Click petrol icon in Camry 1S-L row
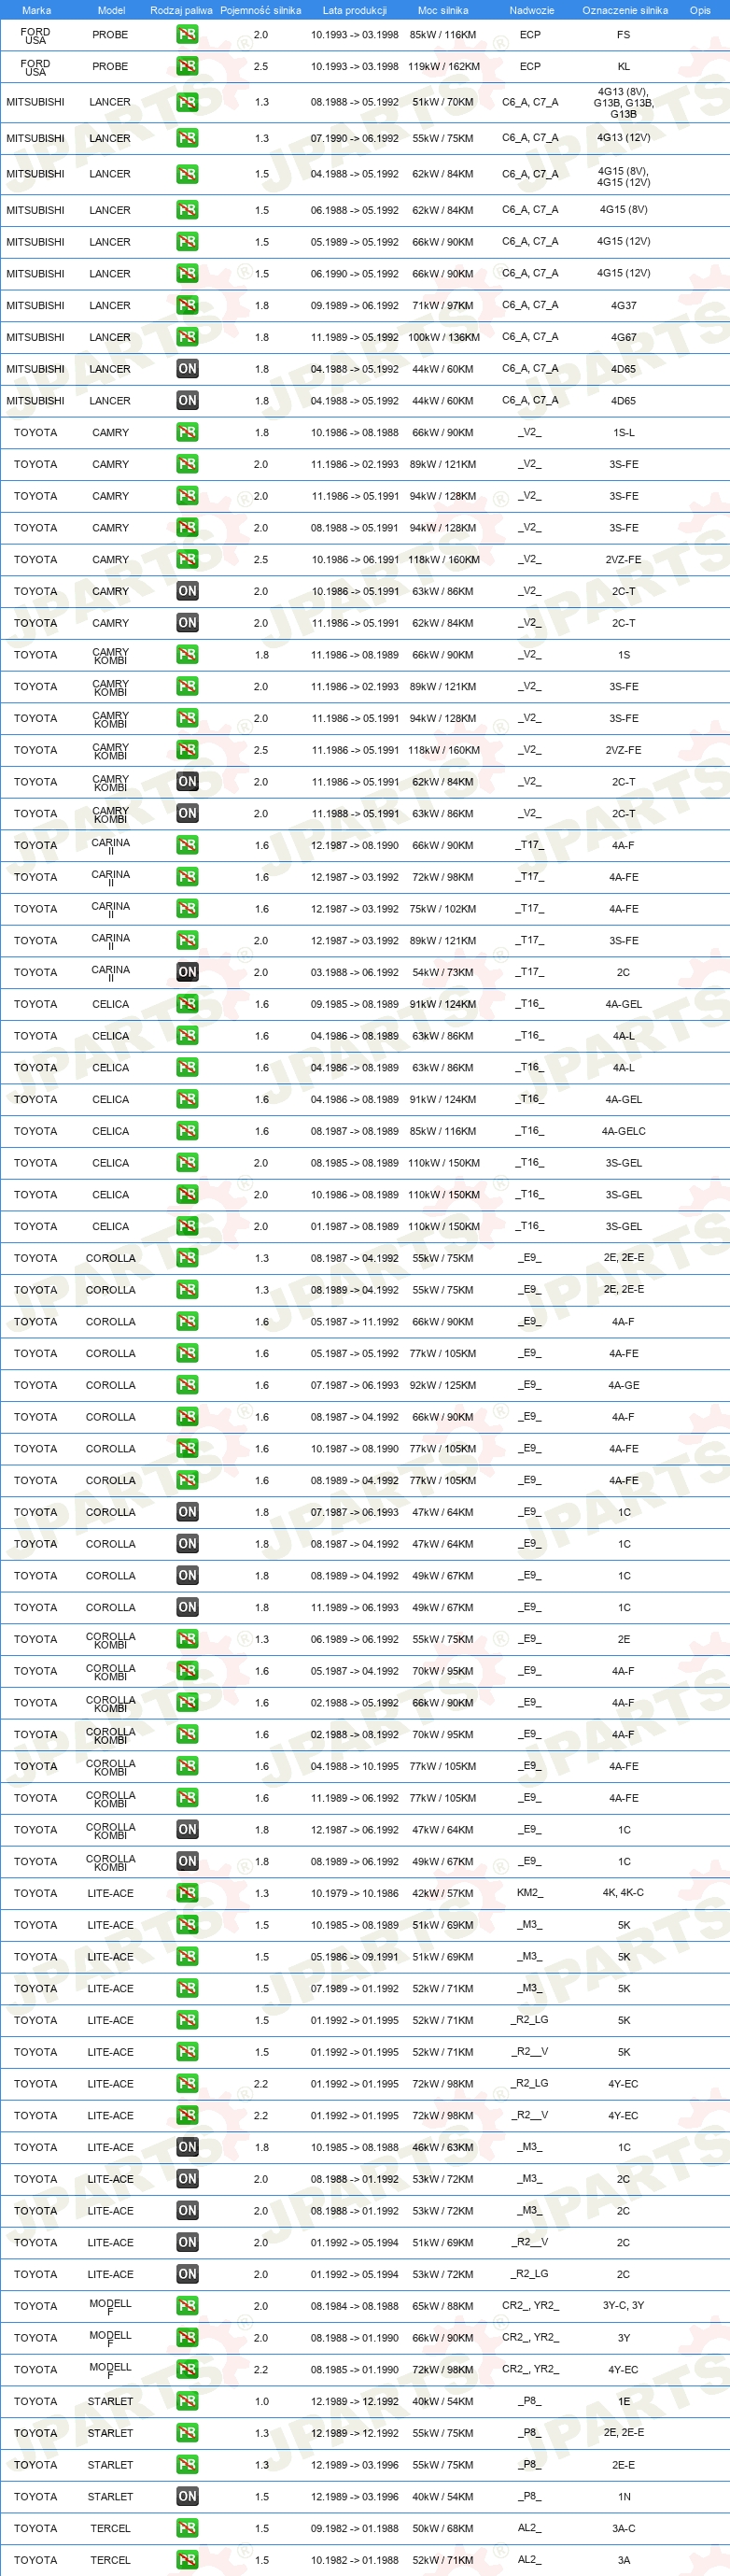 click(x=187, y=432)
